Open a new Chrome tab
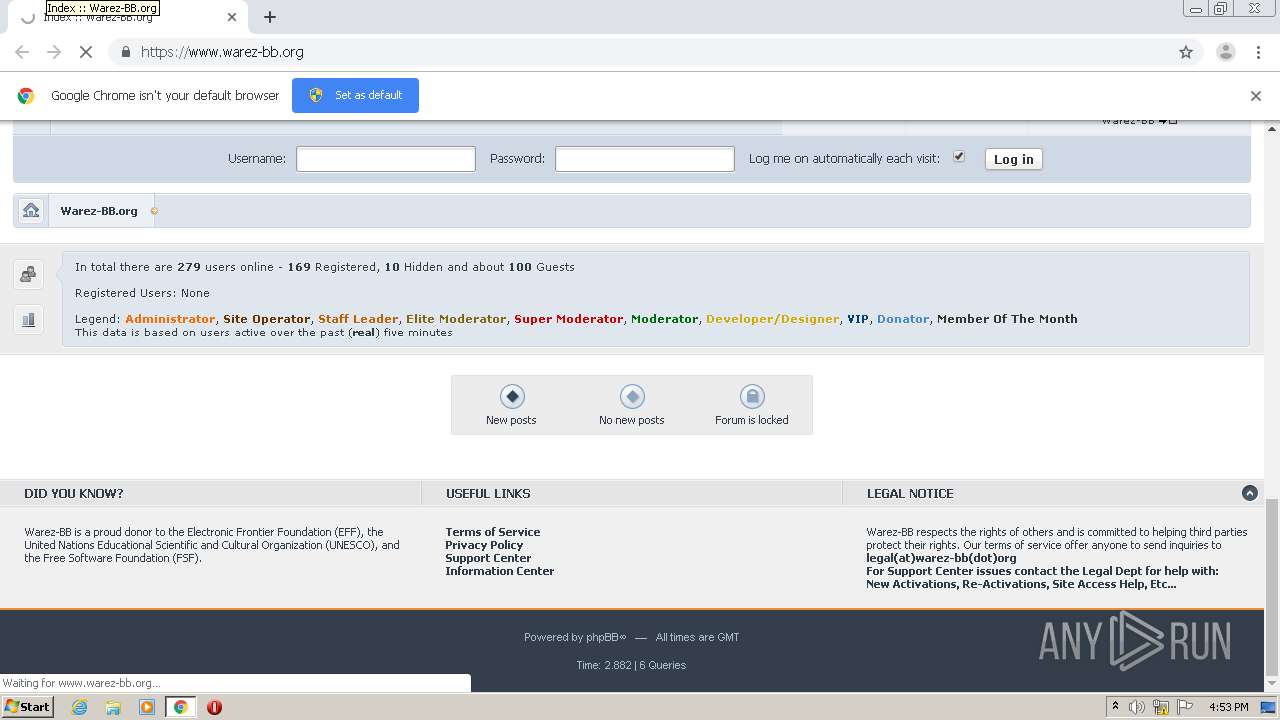The width and height of the screenshot is (1280, 720). pyautogui.click(x=270, y=17)
